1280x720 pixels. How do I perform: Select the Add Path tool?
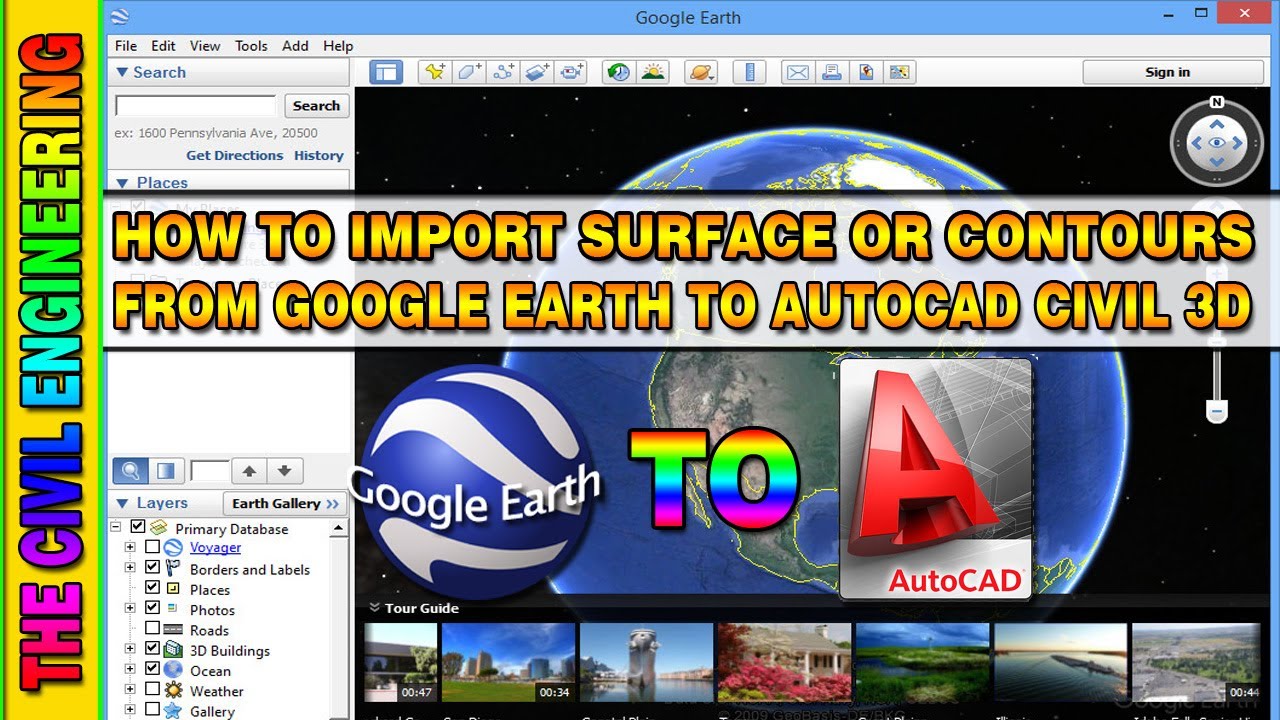pos(503,72)
